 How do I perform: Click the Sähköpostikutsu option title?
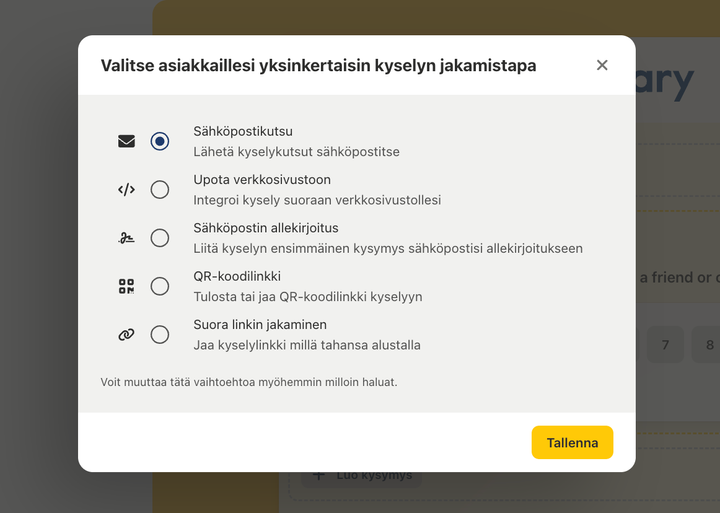tap(243, 131)
